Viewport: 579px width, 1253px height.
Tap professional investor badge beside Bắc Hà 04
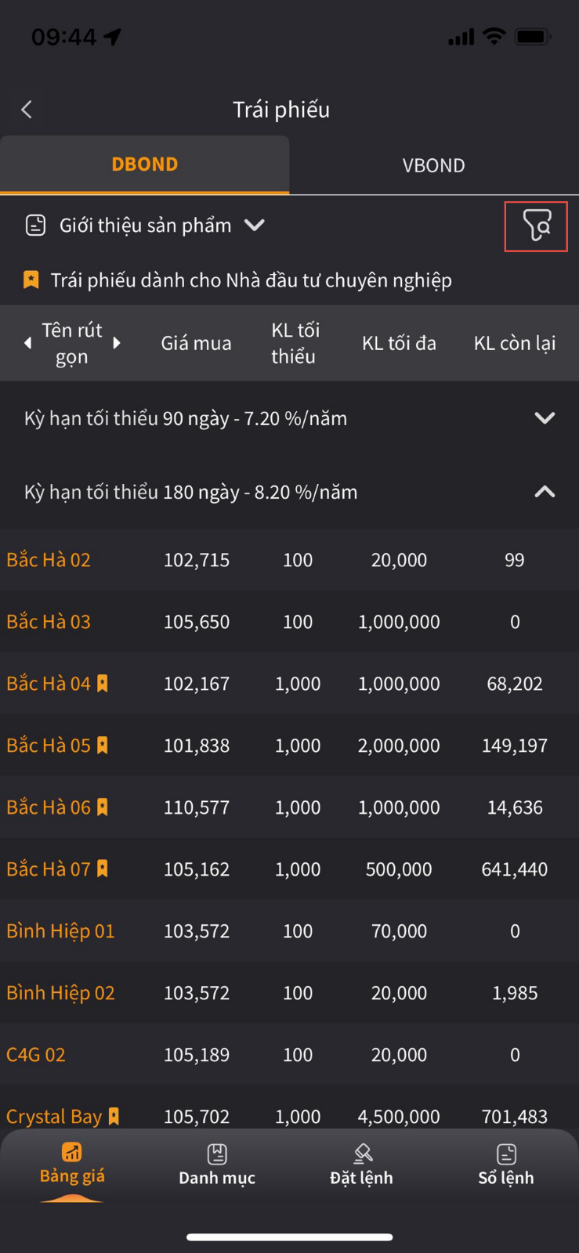(x=102, y=684)
